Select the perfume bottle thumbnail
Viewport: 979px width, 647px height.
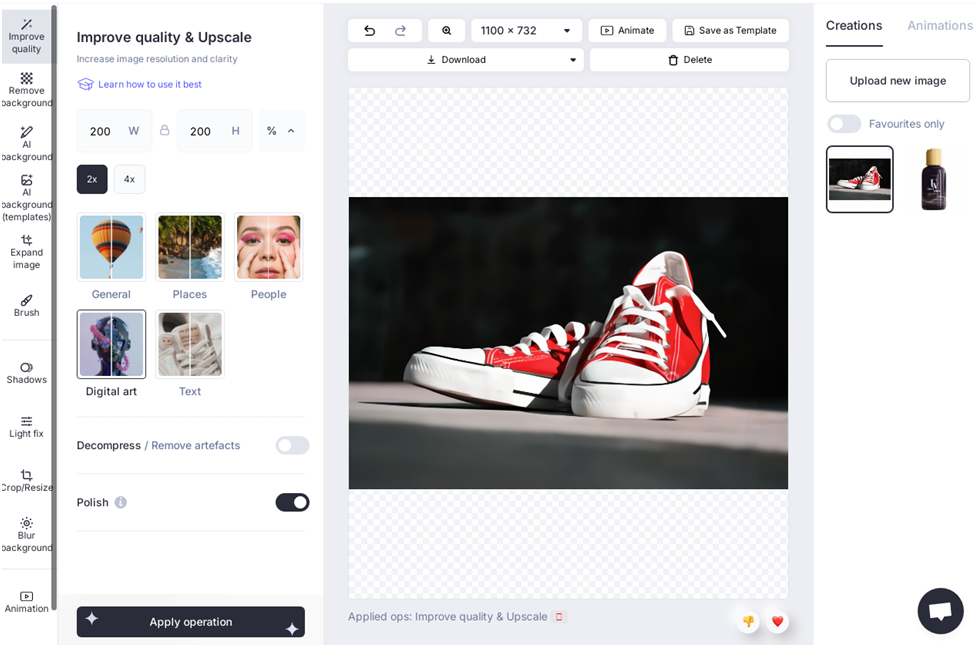coord(933,179)
